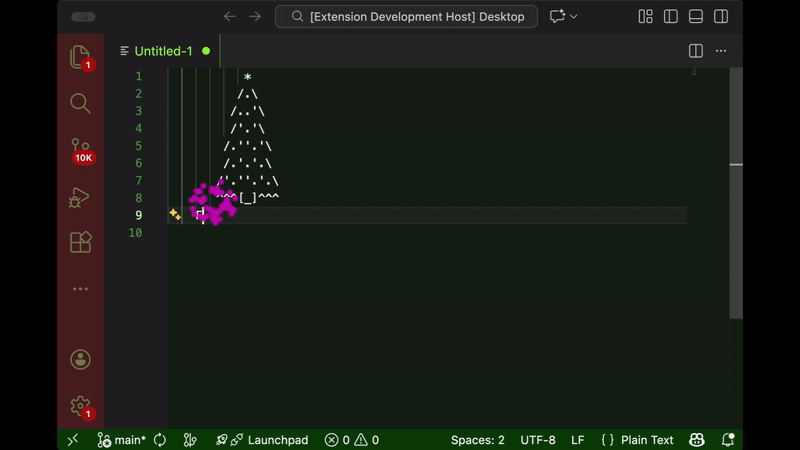Click the vertical scrollbar in the editor

(x=736, y=194)
